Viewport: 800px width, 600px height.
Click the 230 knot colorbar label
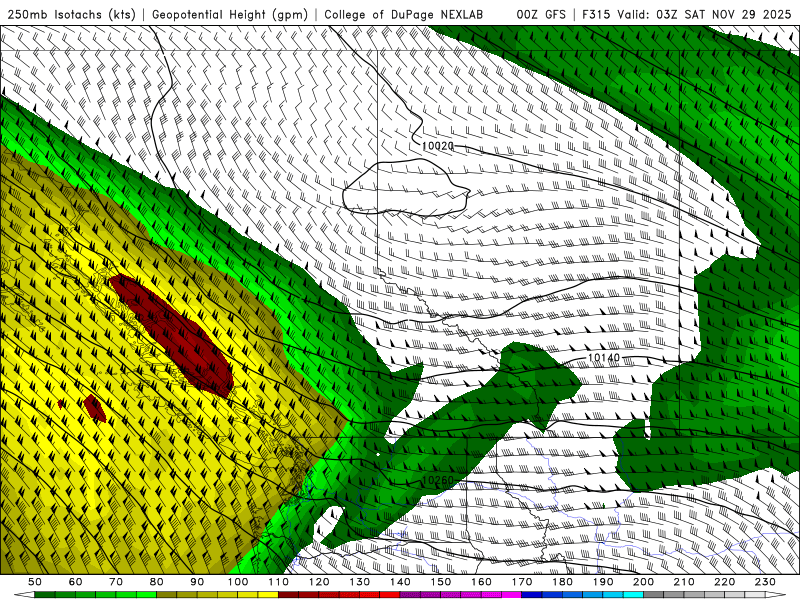point(766,582)
